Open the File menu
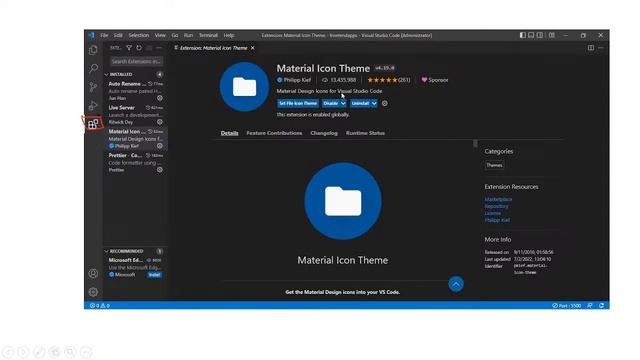640x360 pixels. tap(104, 35)
